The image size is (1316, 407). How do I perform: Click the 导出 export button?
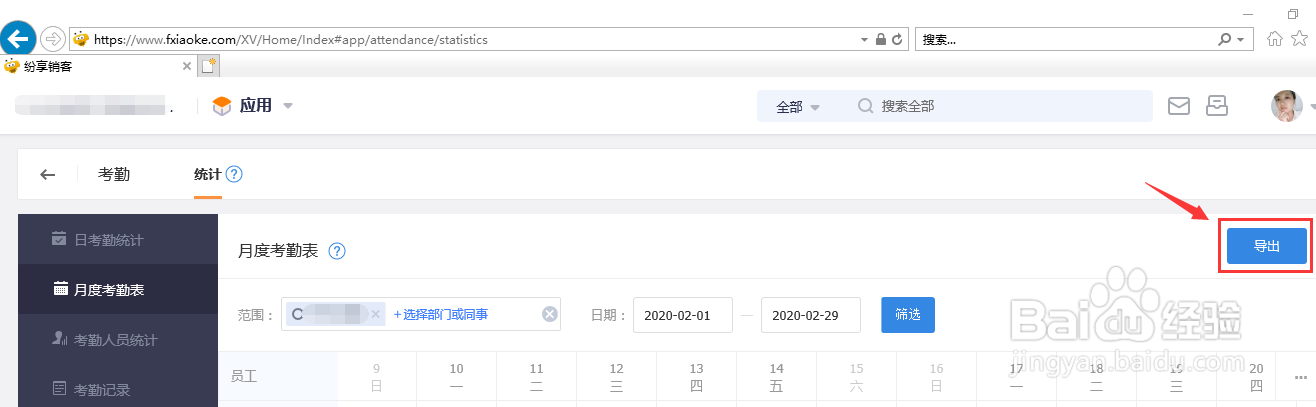click(1266, 246)
